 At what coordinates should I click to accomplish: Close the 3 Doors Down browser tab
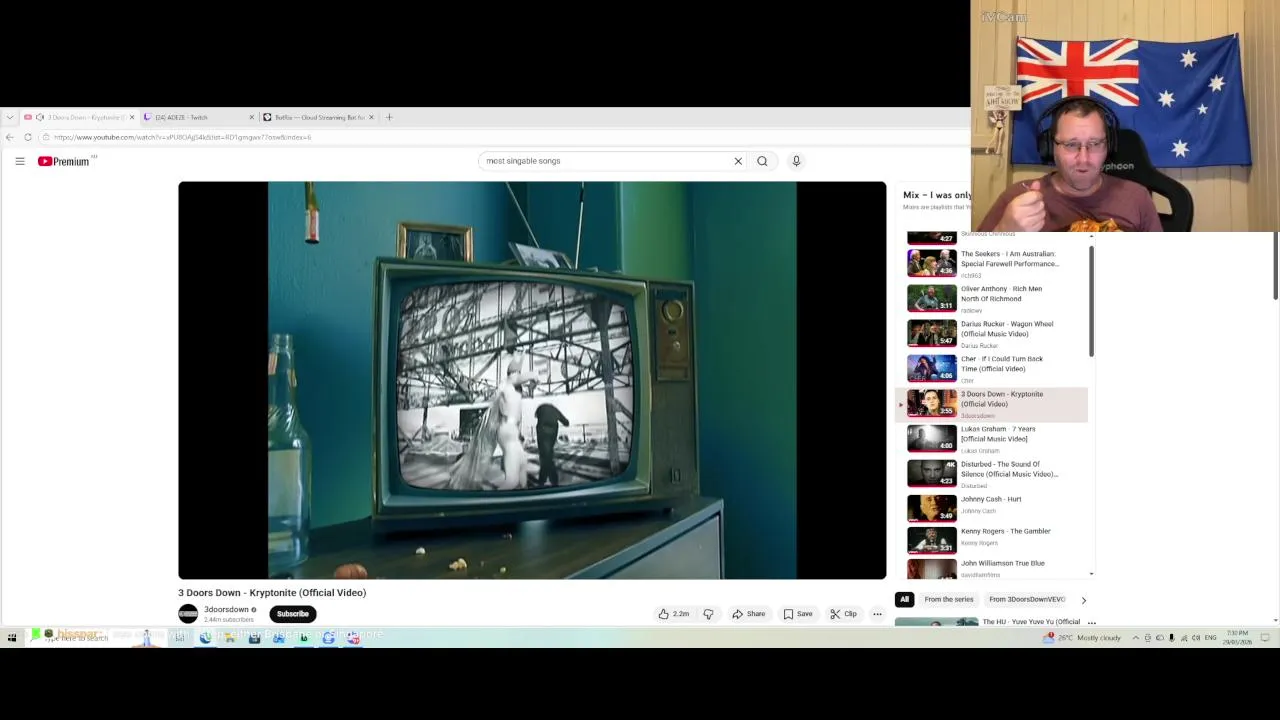tap(132, 117)
